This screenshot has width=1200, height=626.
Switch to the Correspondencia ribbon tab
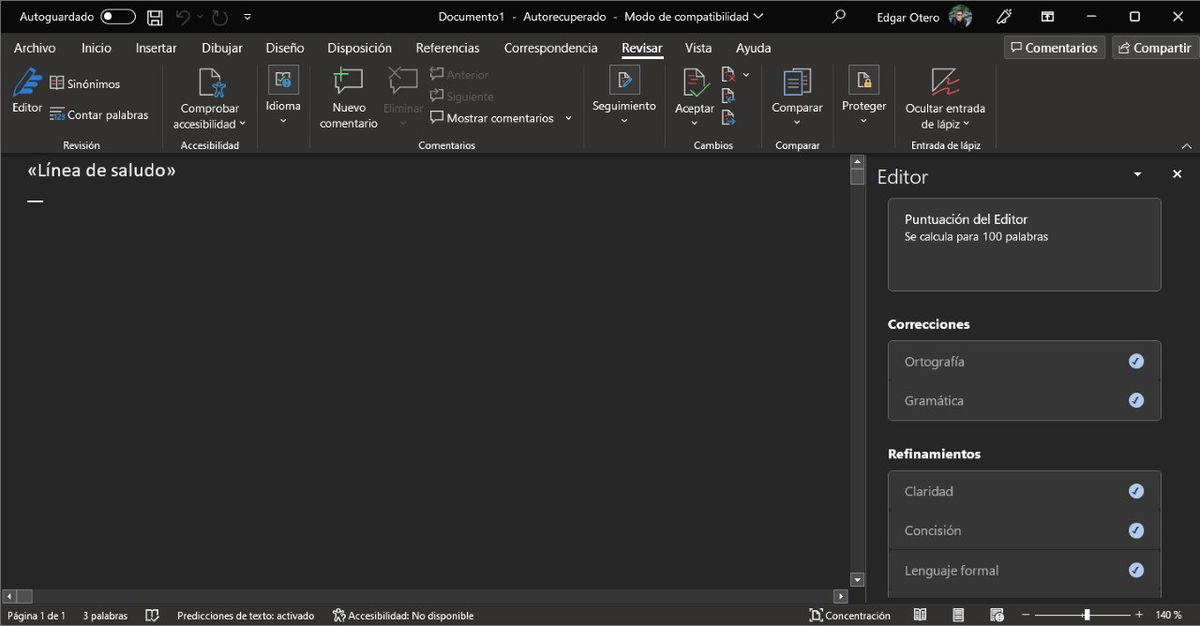coord(550,47)
